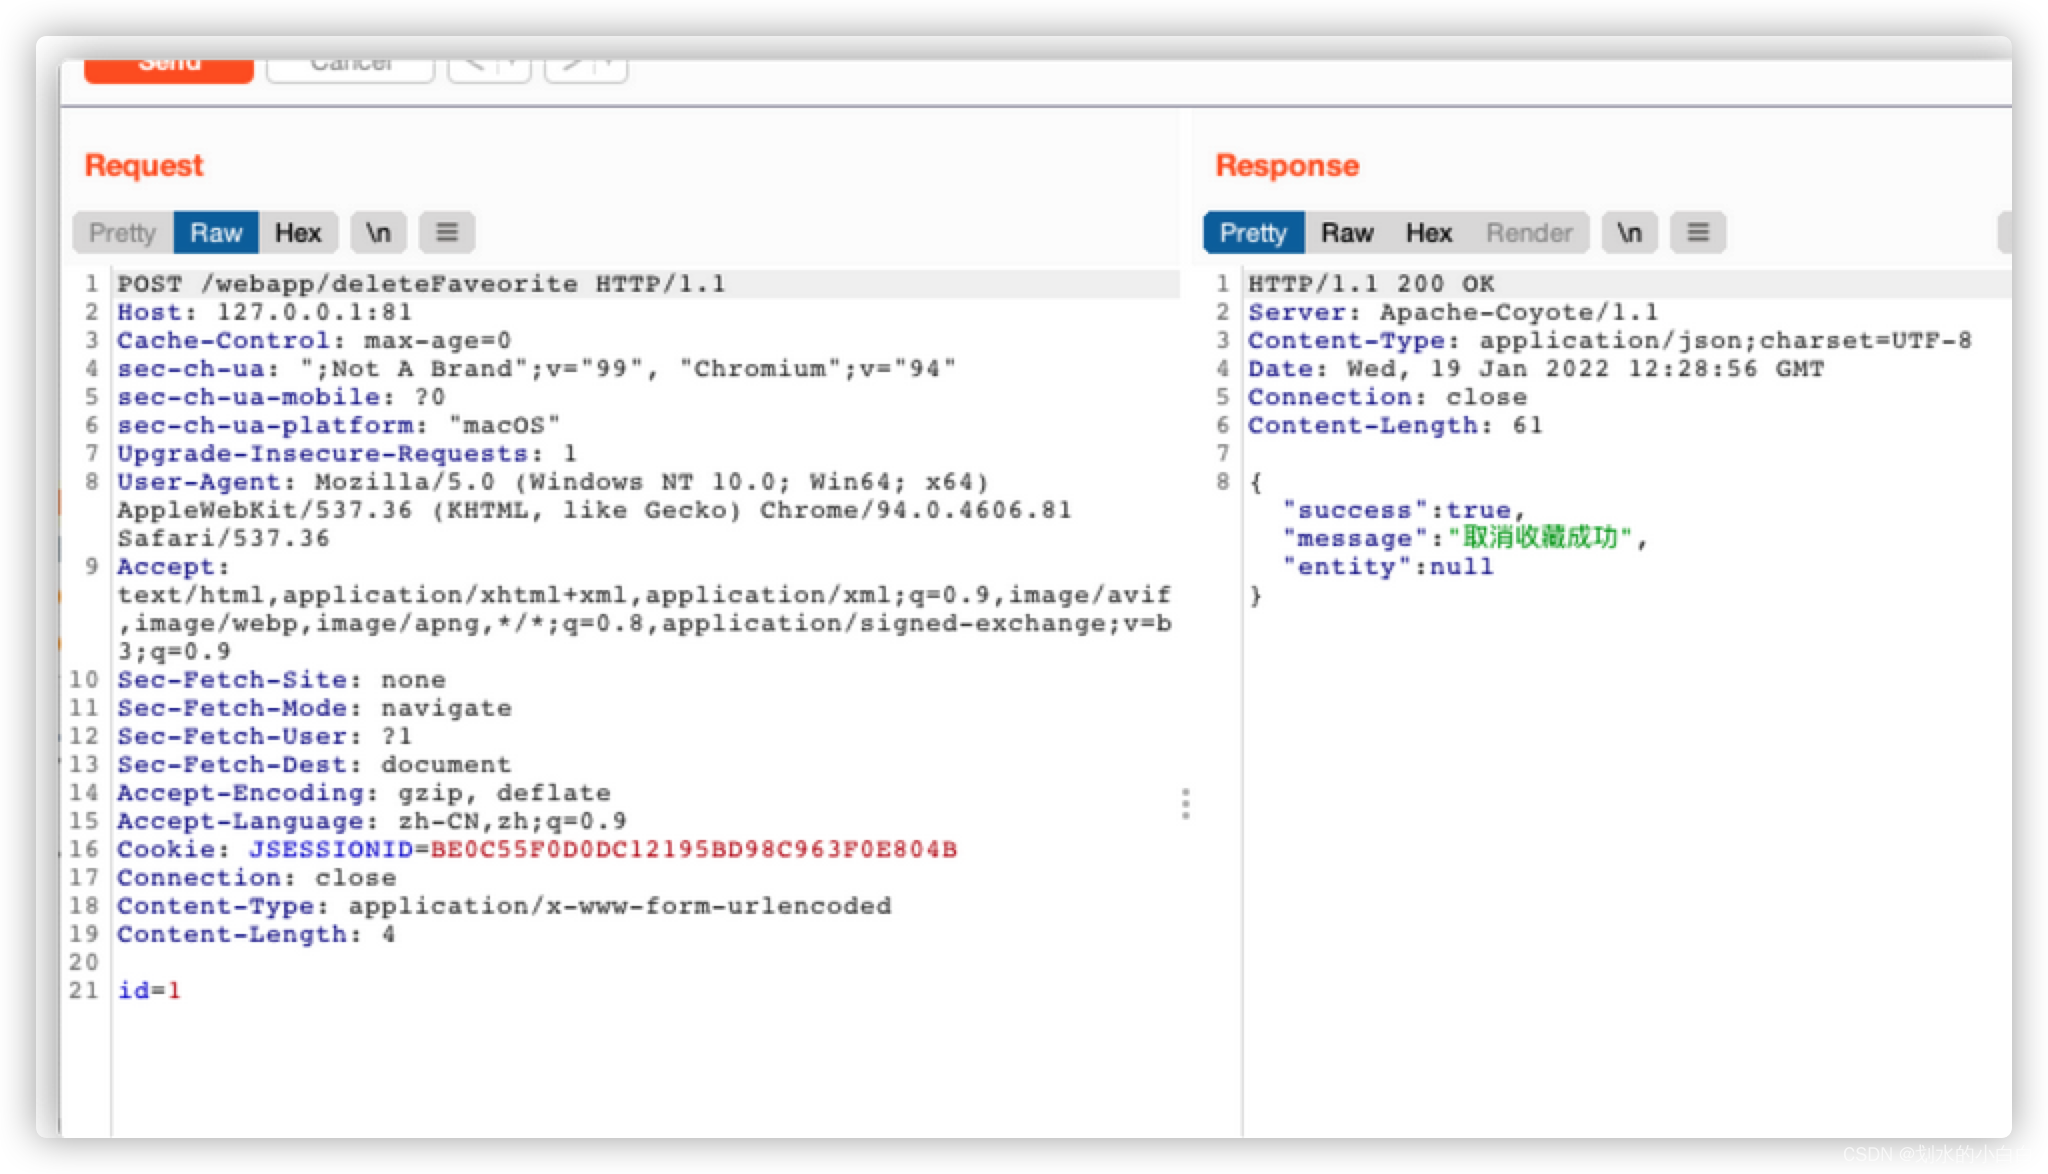Viewport: 2048px width, 1174px height.
Task: Click the id=1 request body parameter
Action: click(149, 990)
